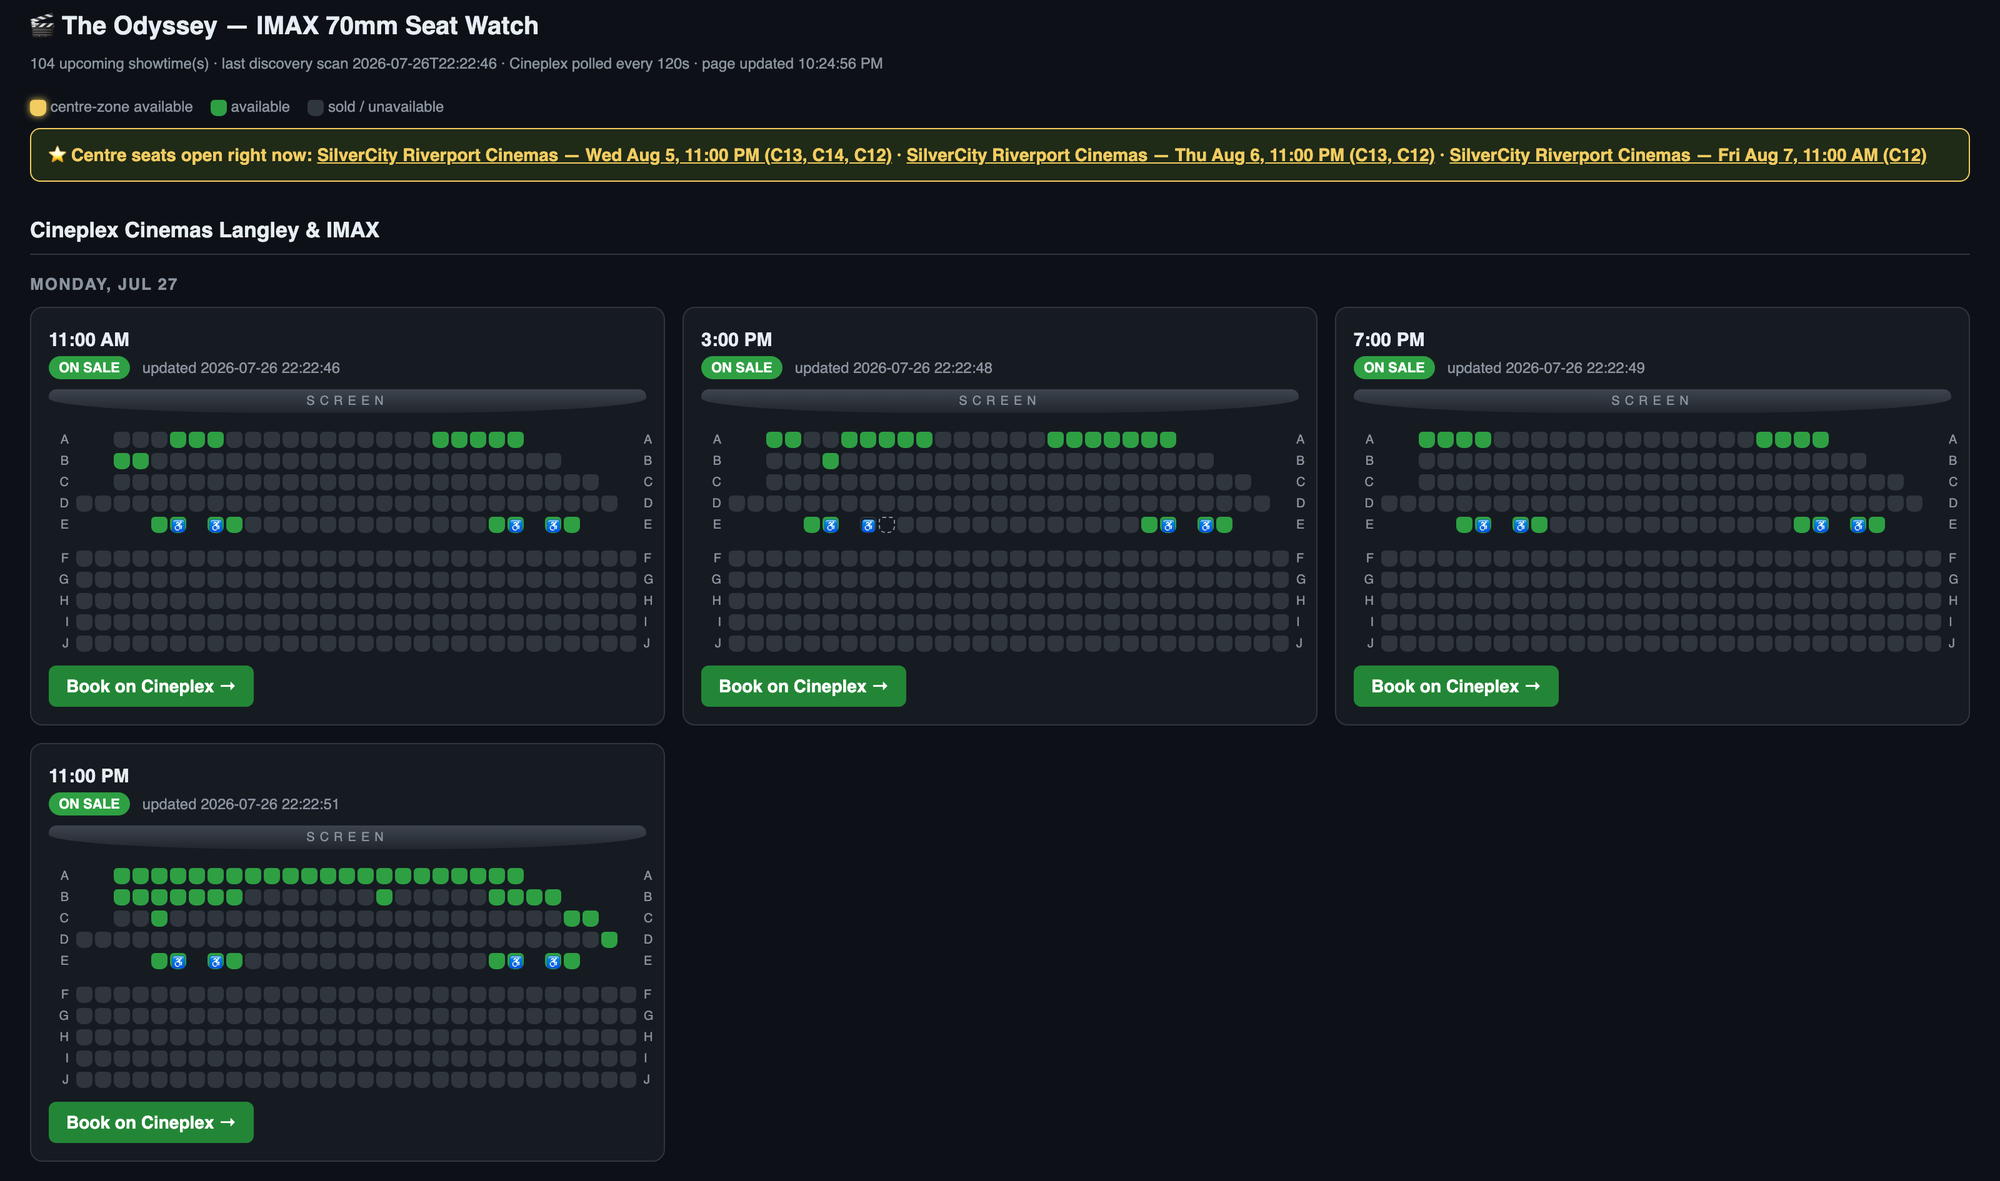Viewport: 2000px width, 1181px height.
Task: Open SilverCity Riverport Fri Aug 7 11:00 AM link
Action: (x=1688, y=155)
